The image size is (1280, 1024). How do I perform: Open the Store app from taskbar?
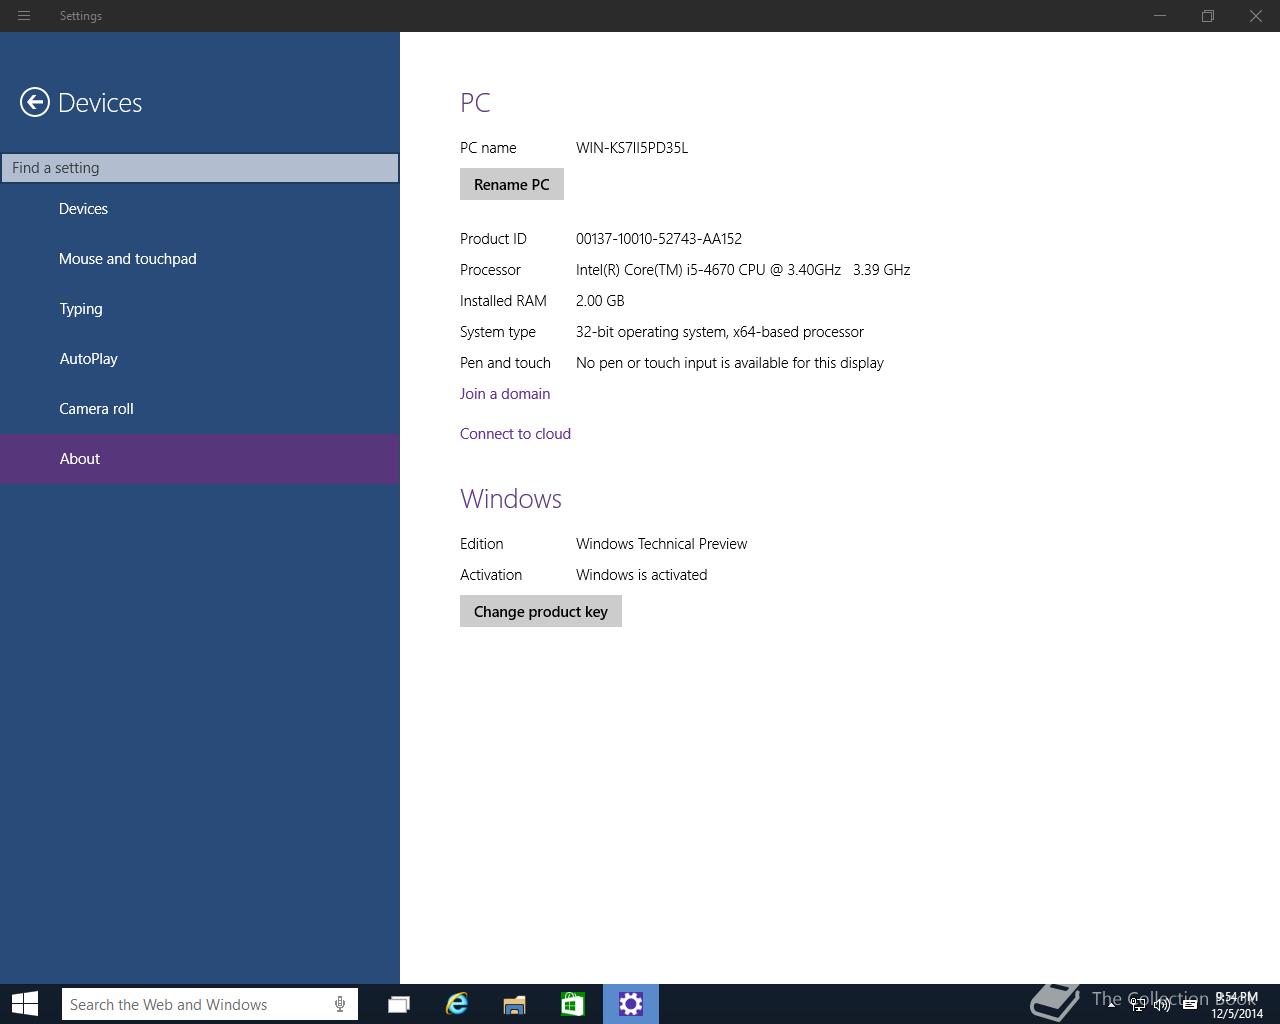click(x=572, y=1004)
